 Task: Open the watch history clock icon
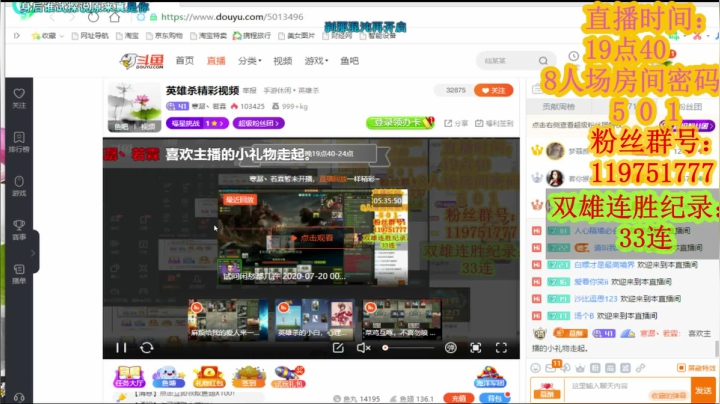[x=574, y=56]
